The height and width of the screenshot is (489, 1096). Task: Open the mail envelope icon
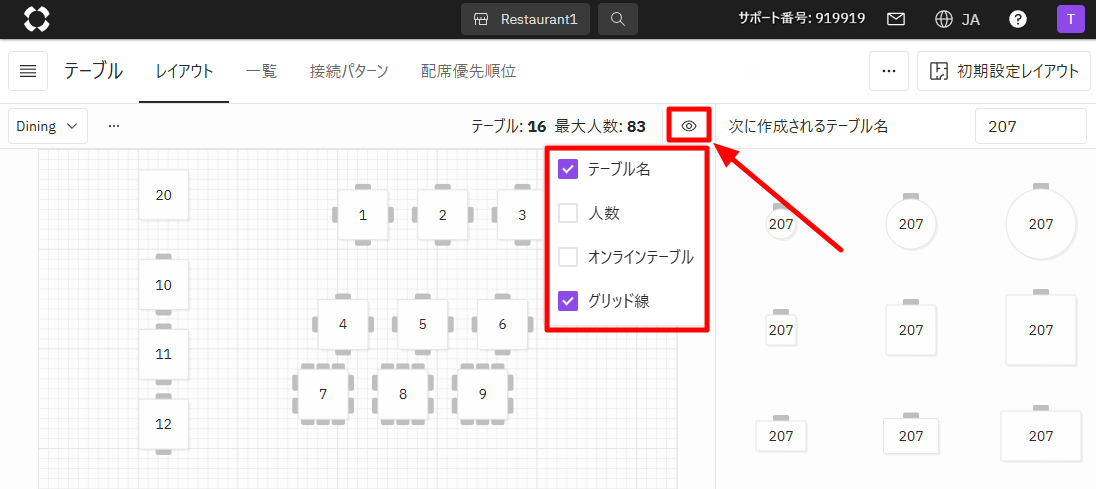tap(896, 19)
